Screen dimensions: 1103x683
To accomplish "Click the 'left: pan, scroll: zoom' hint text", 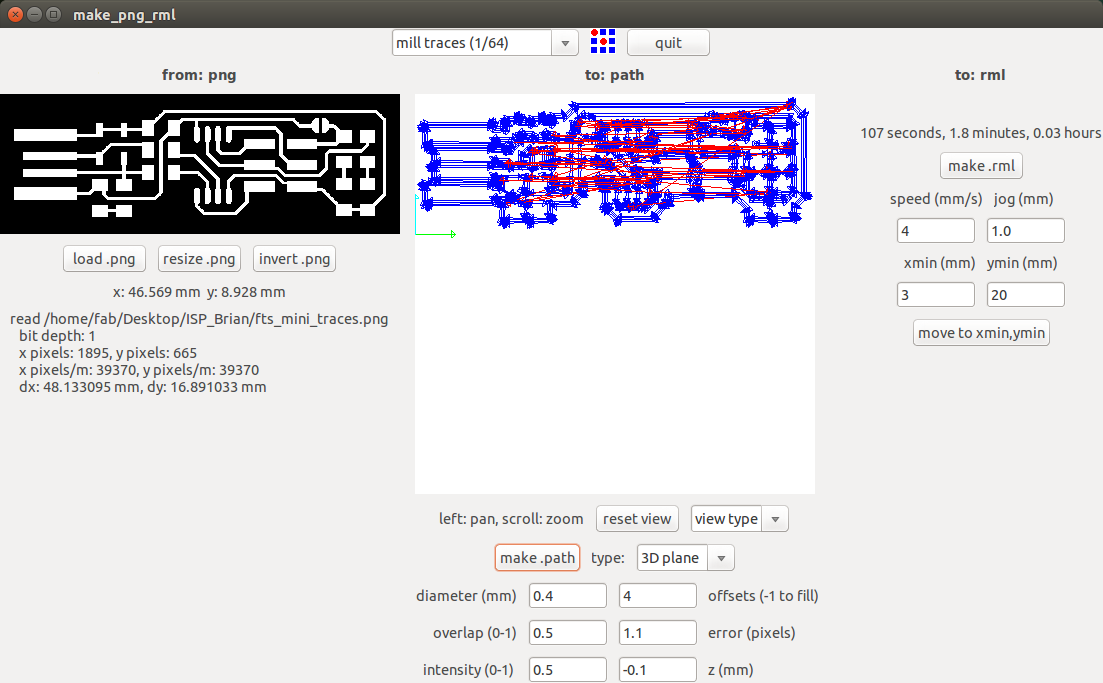I will [x=511, y=519].
